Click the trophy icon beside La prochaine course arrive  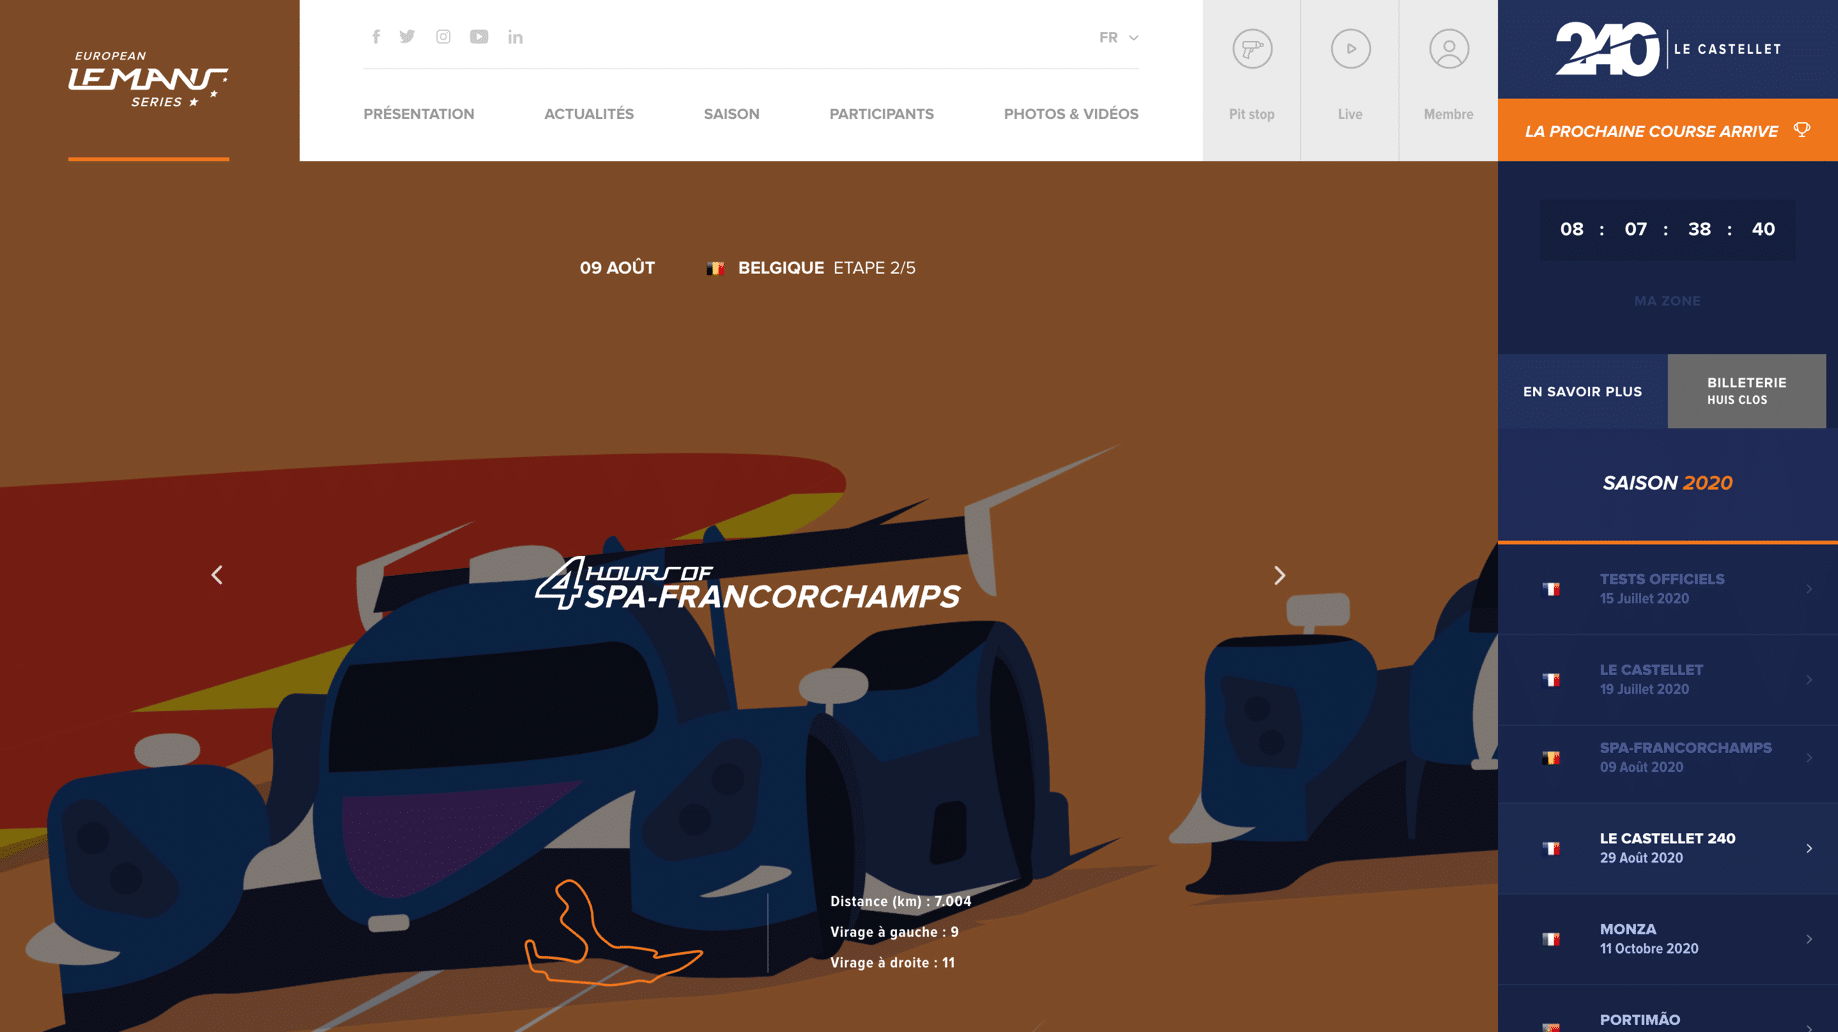point(1802,130)
